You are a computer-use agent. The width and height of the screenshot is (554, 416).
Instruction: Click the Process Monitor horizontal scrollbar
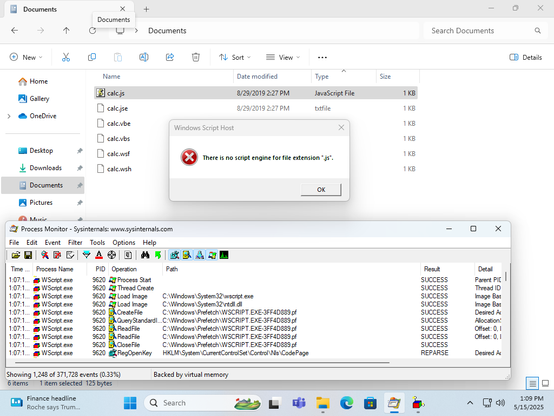point(202,362)
